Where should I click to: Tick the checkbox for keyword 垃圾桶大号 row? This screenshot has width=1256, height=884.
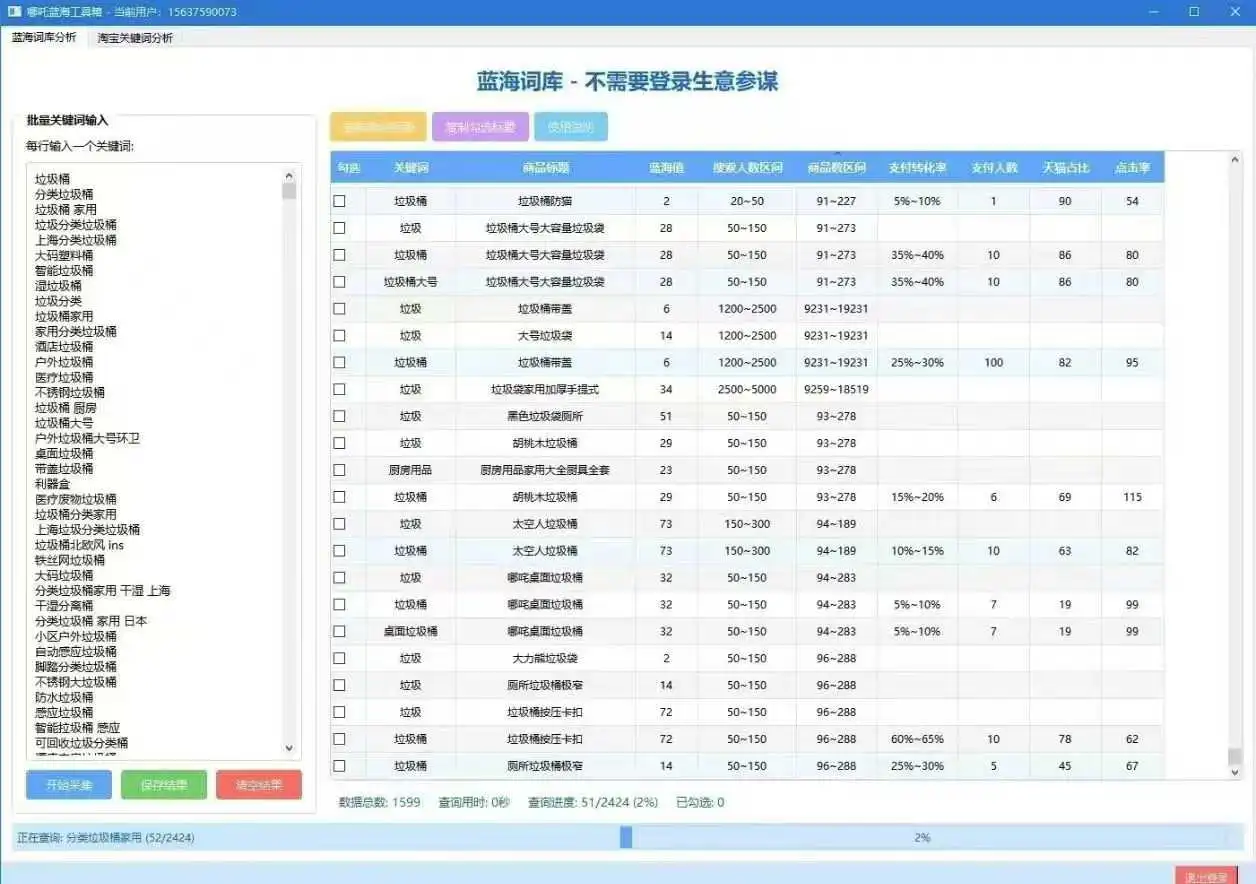tap(339, 282)
